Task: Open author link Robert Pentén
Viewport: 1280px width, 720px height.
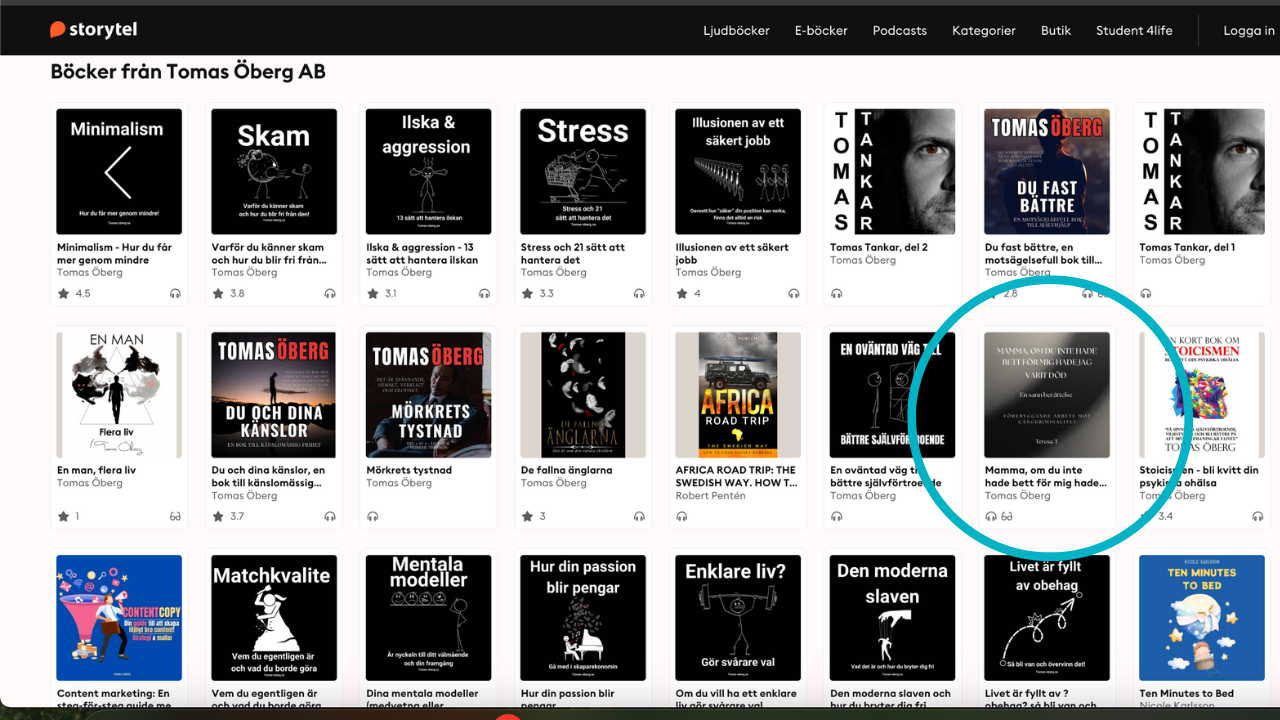Action: 710,496
